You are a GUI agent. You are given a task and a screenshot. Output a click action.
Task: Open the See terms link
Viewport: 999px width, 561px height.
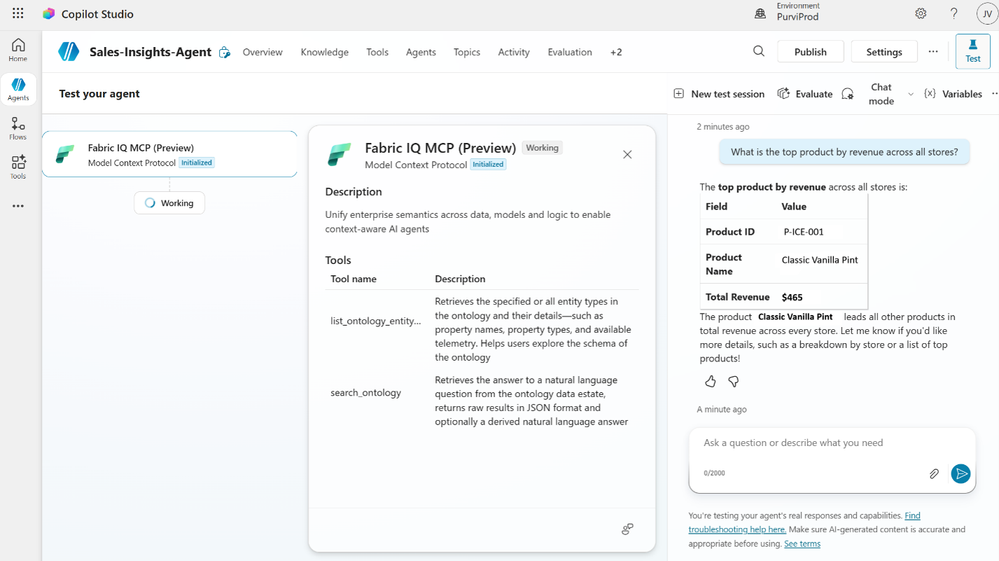[x=802, y=544]
